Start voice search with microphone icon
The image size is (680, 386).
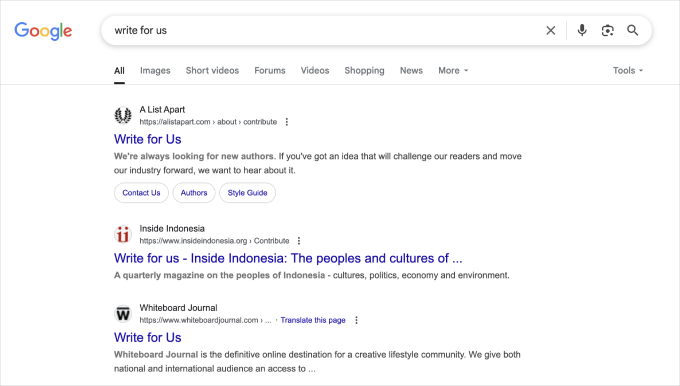(x=582, y=30)
